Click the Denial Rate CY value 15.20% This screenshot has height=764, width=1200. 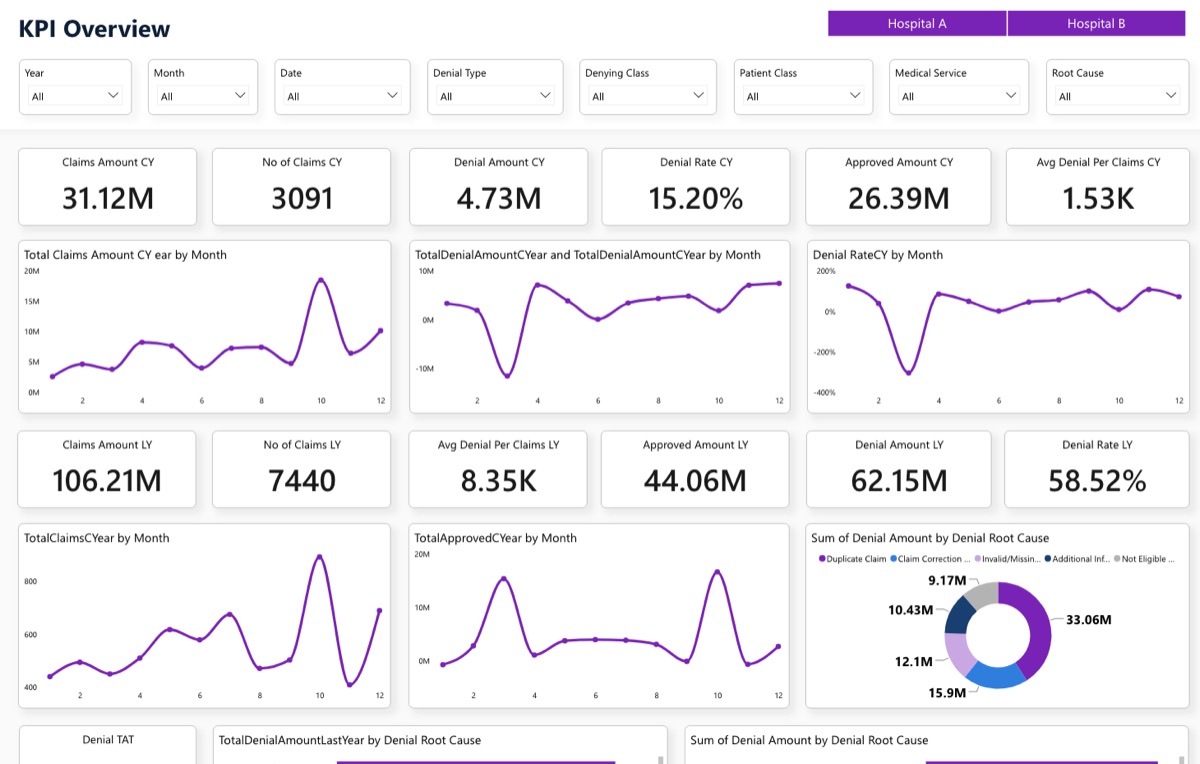point(696,199)
